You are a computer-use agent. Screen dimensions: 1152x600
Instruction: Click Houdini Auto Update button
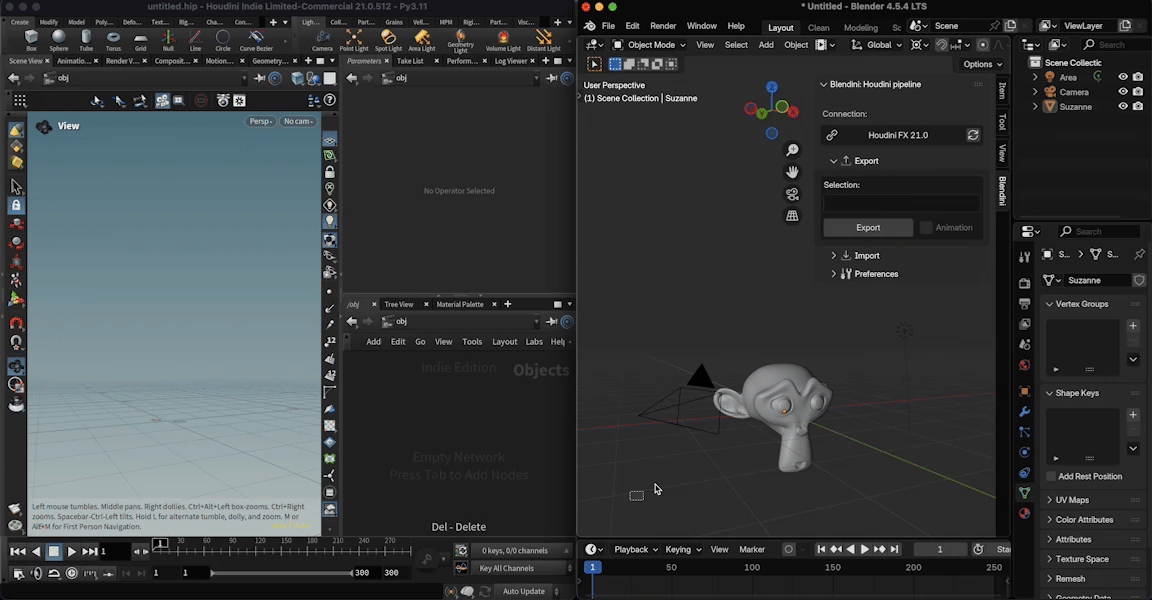[x=523, y=591]
